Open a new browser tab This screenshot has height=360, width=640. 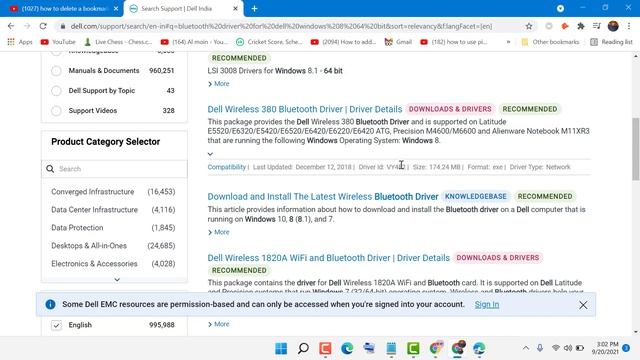click(254, 9)
